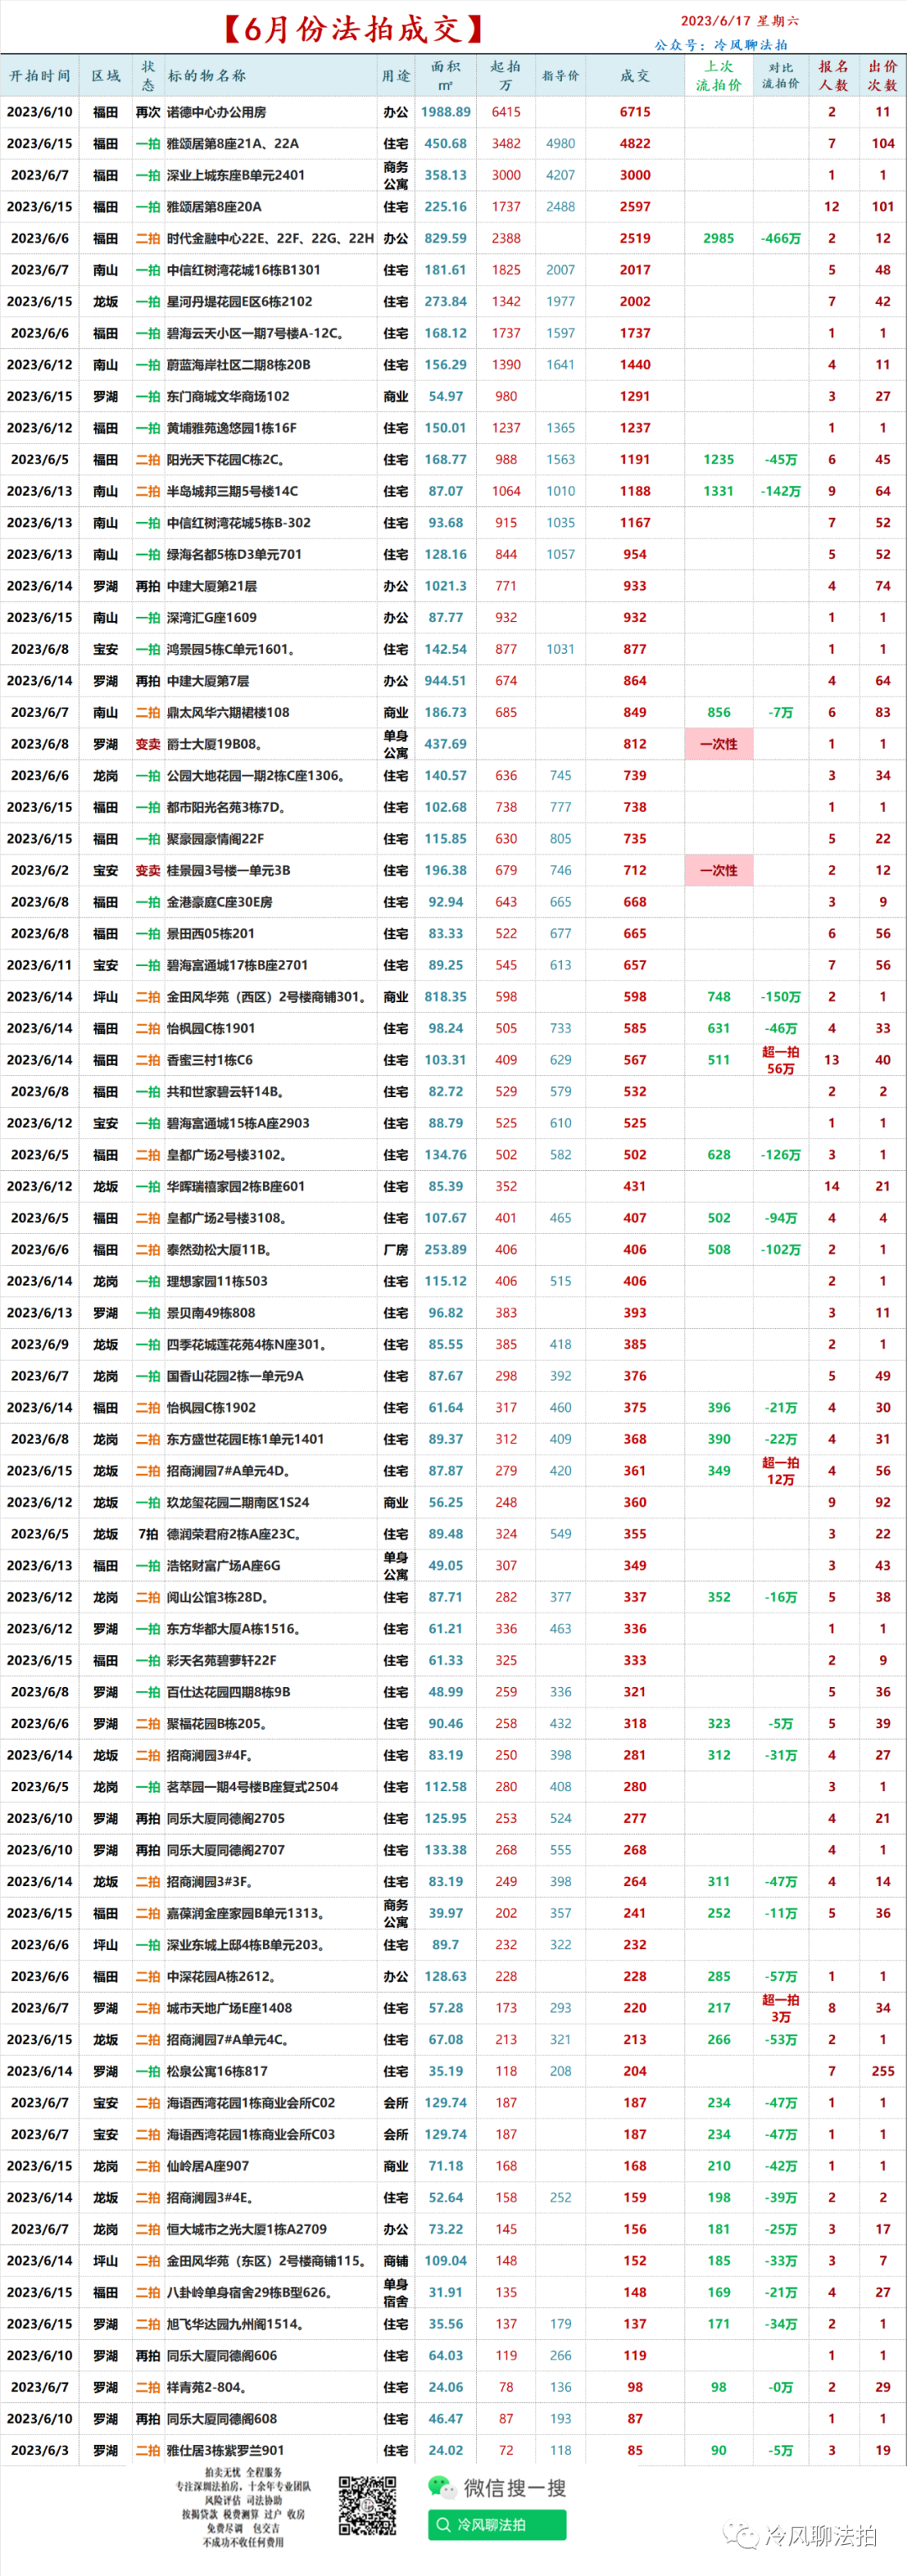Select 松泉公寓16栋817 entry
The width and height of the screenshot is (907, 2576).
[217, 2071]
